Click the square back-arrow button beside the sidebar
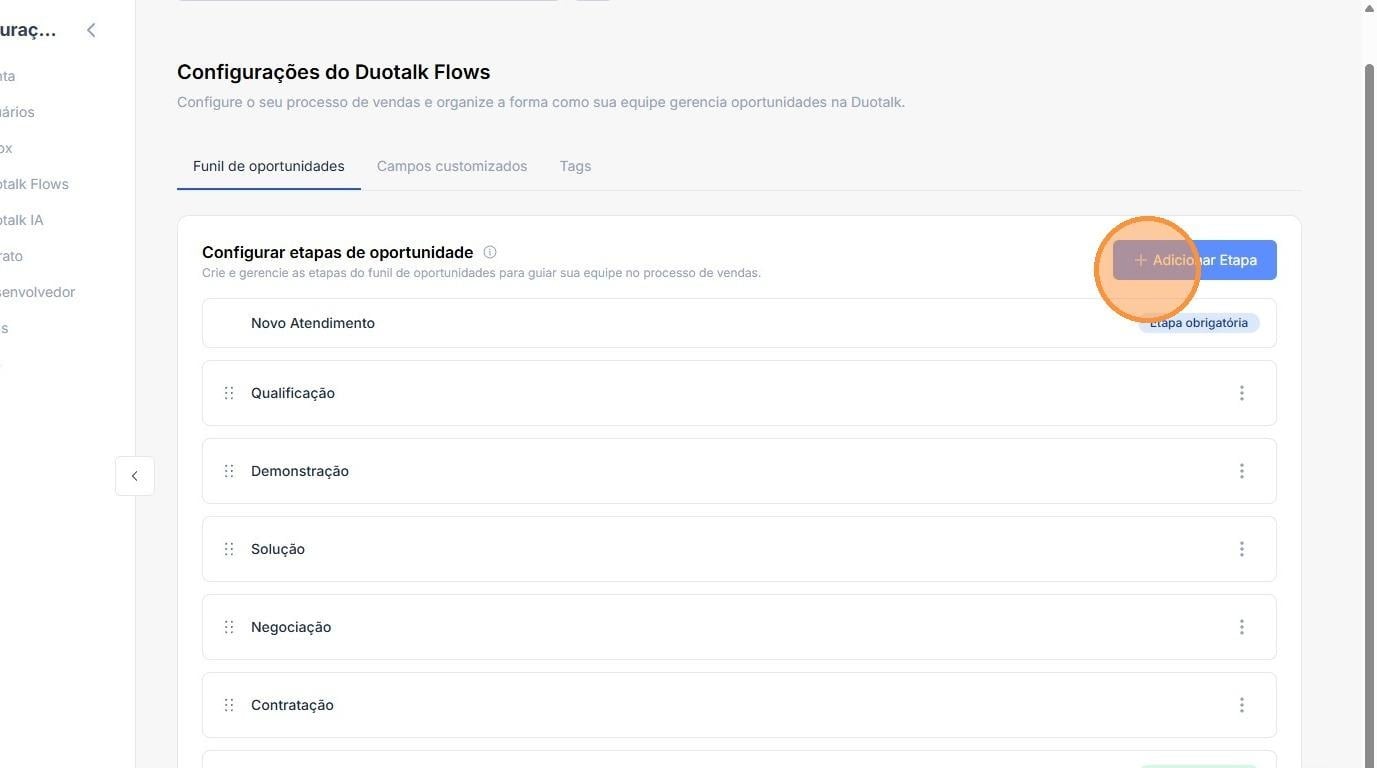 (x=135, y=476)
